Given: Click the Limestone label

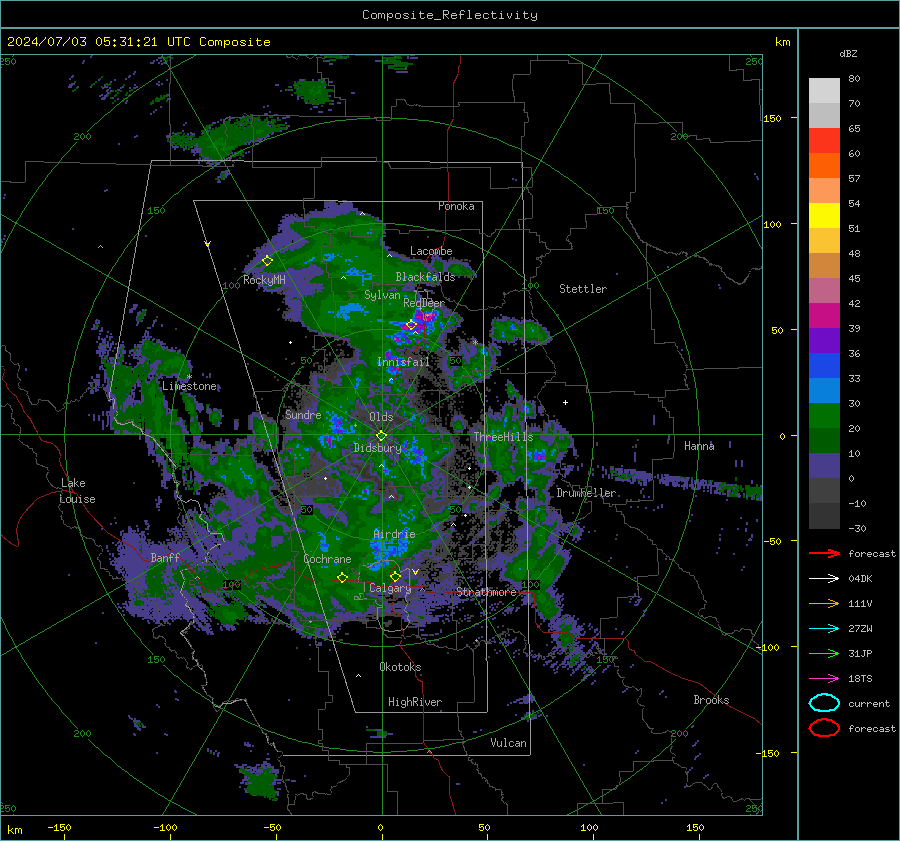Looking at the screenshot, I should (x=189, y=386).
